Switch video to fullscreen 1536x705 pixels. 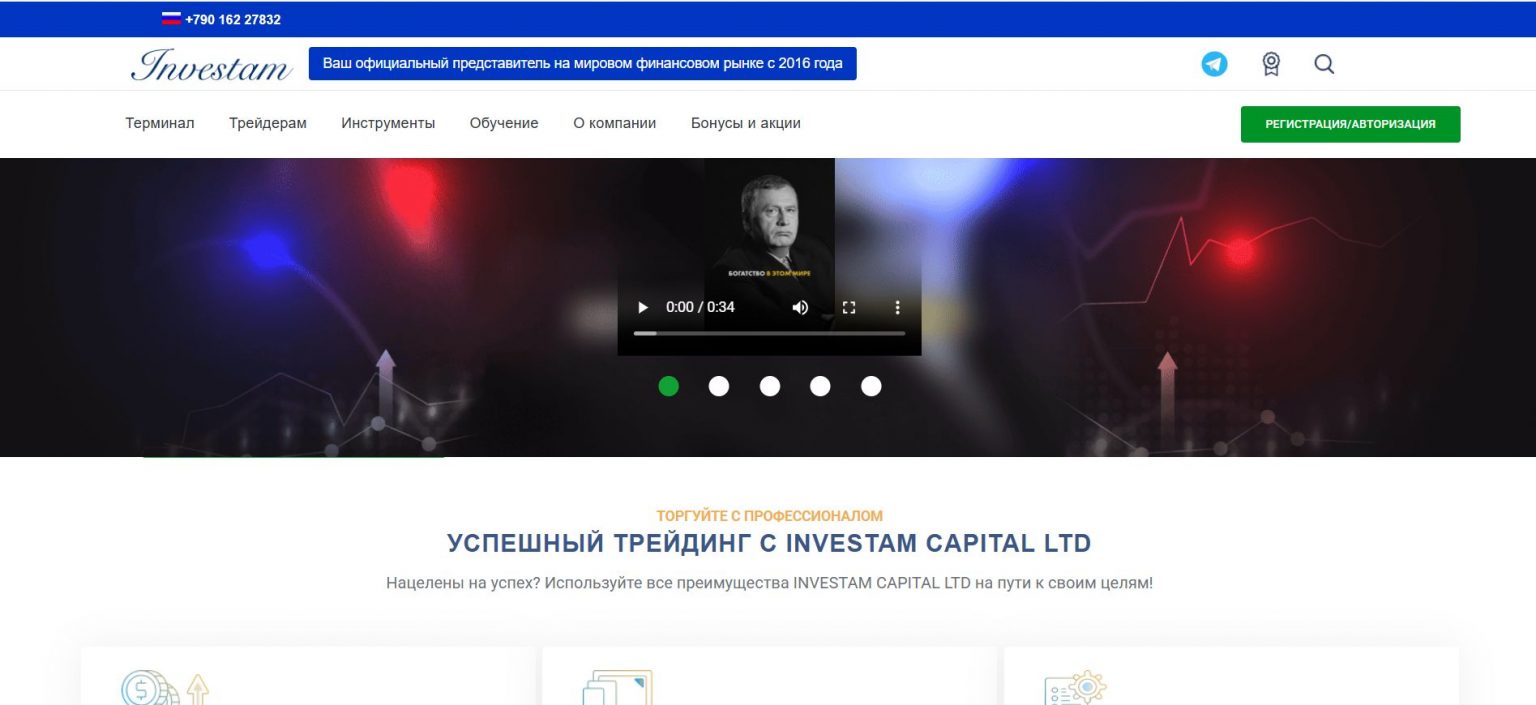point(849,307)
